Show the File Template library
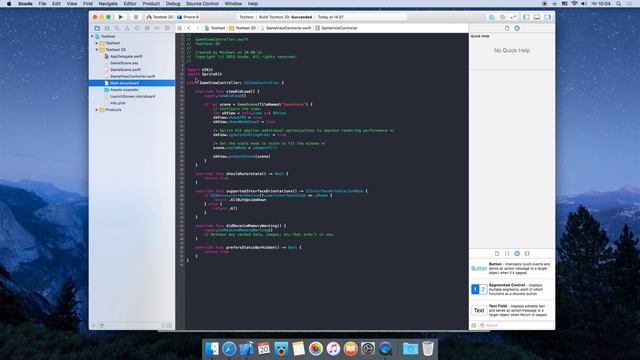The image size is (640, 360). [497, 253]
